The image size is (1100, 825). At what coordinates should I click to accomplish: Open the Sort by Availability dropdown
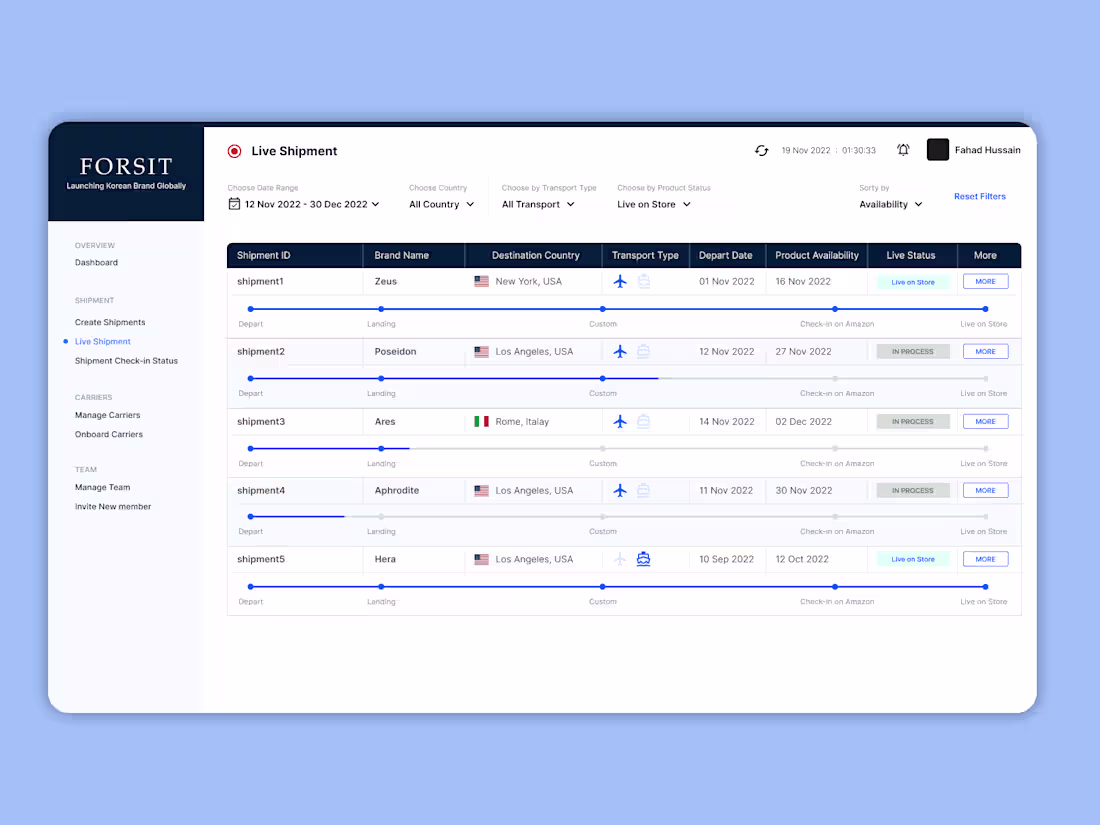890,204
